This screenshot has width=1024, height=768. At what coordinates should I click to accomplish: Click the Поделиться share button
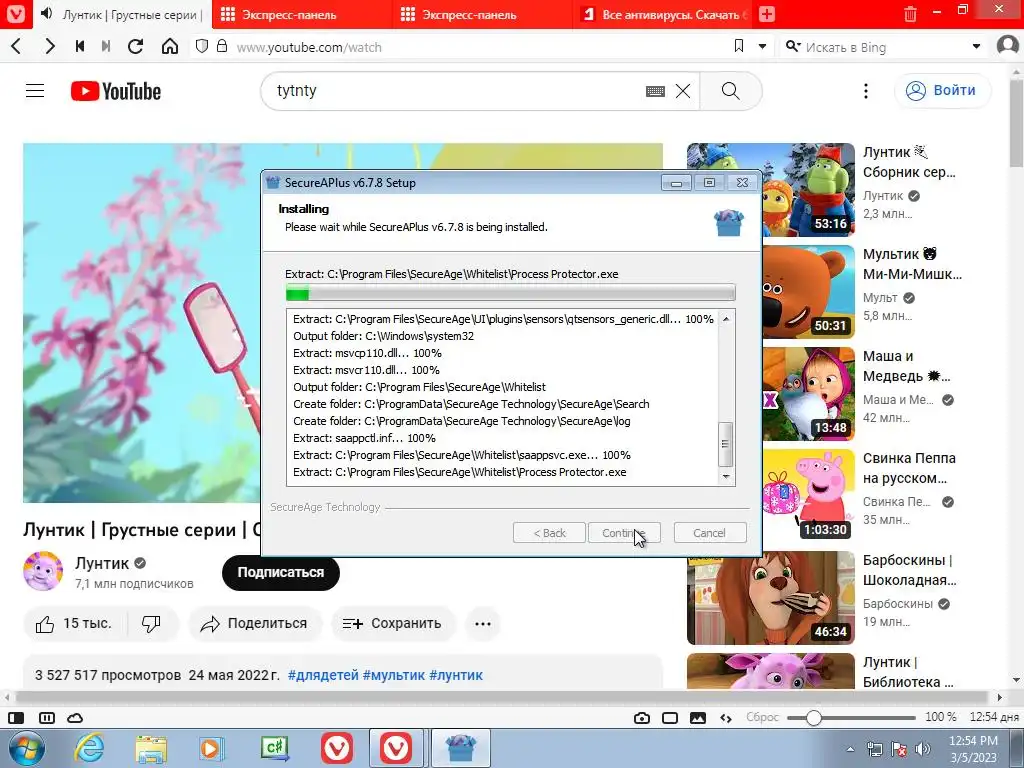tap(255, 624)
